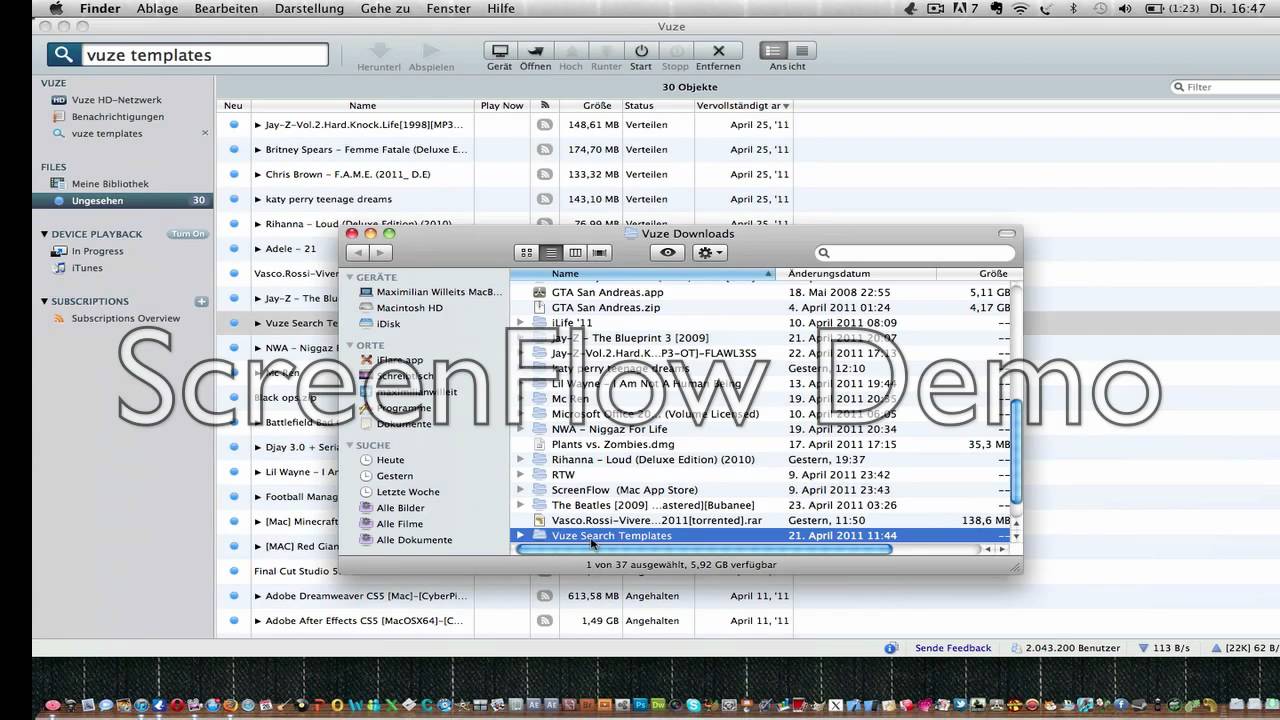Screen dimensions: 1280x720
Task: Expand the Jay-Z Vol.2 torrent row in Vuze
Action: 257,125
